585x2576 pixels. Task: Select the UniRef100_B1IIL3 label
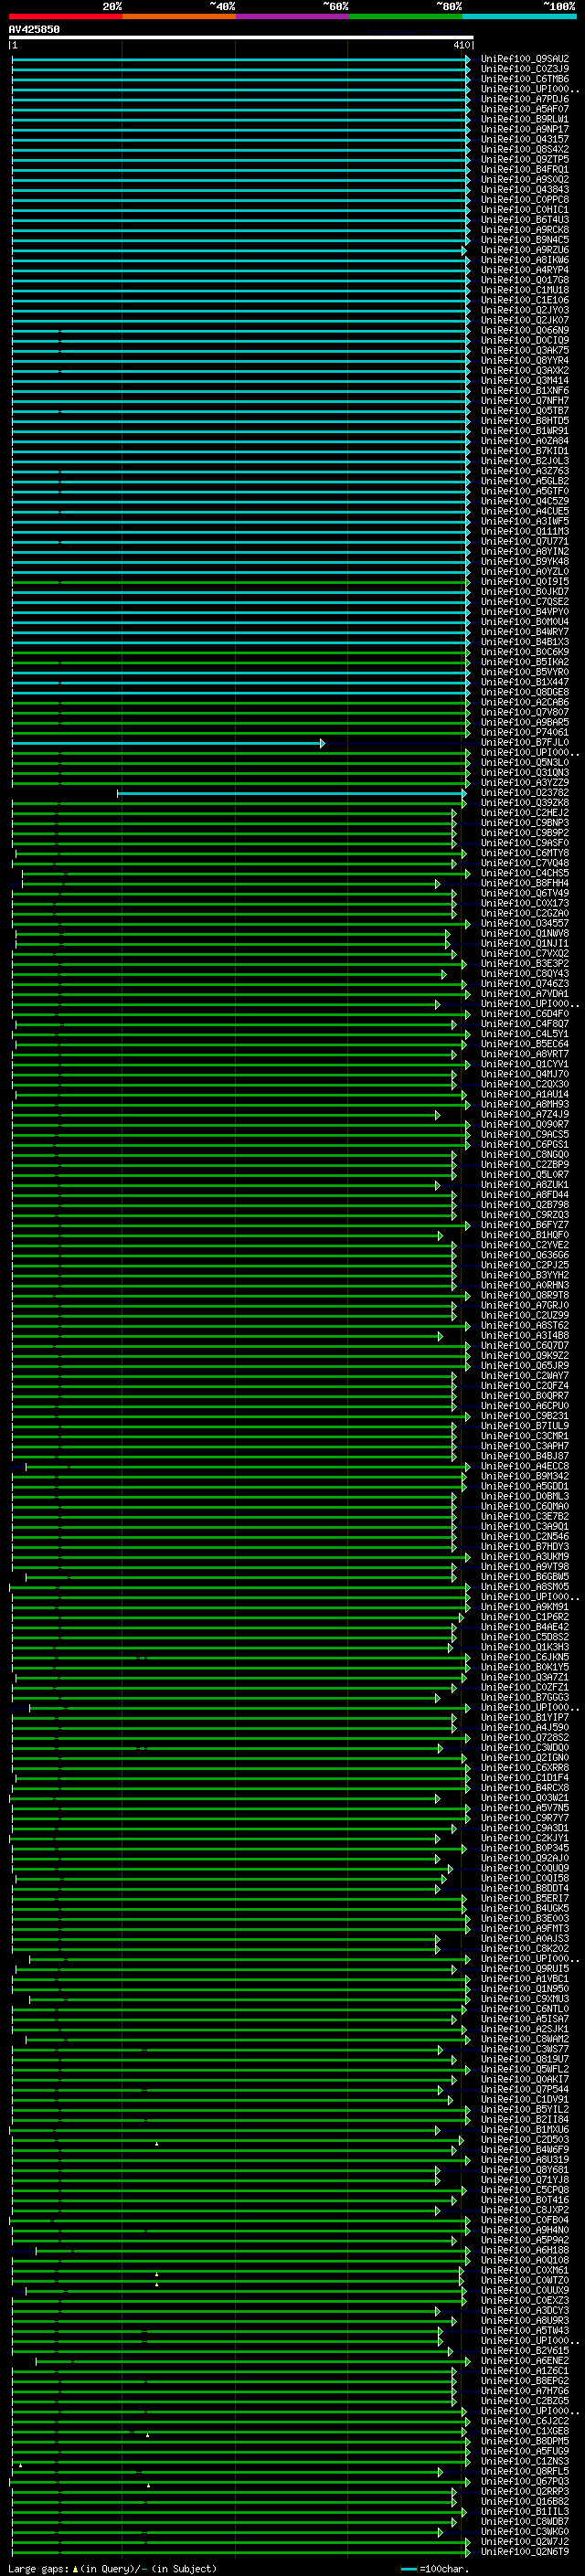(525, 2512)
